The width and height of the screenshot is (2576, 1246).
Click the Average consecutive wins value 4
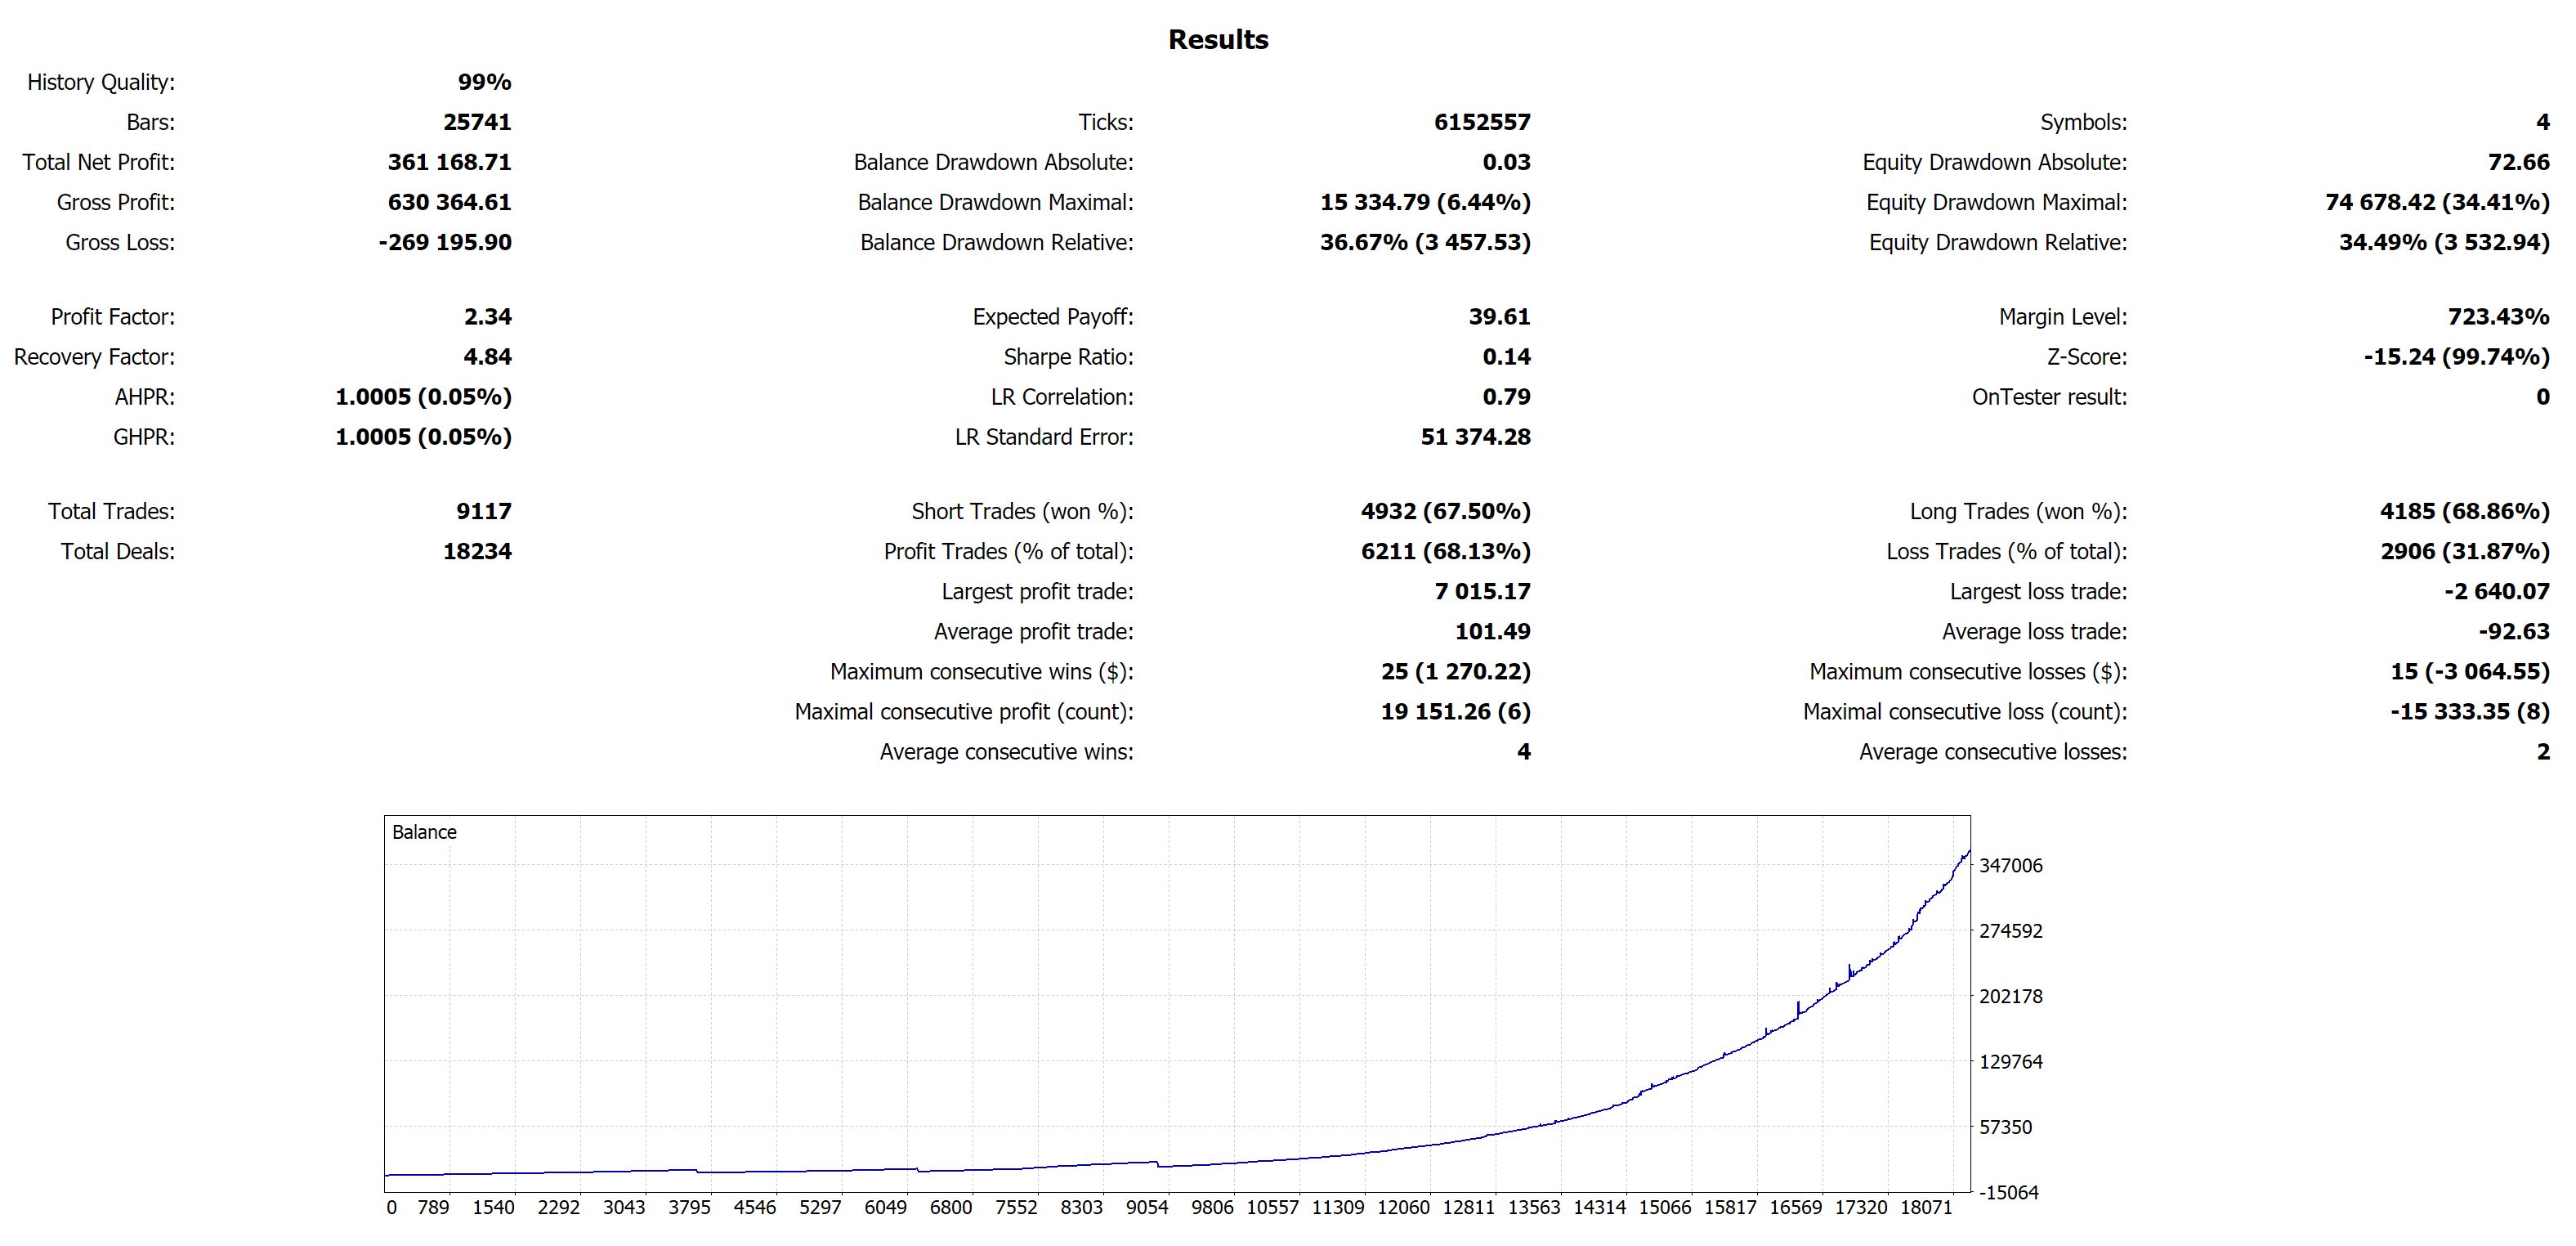pyautogui.click(x=1522, y=751)
